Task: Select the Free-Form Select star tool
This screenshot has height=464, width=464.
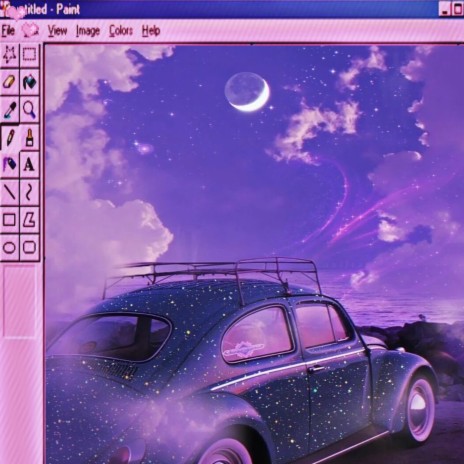Action: 10,54
